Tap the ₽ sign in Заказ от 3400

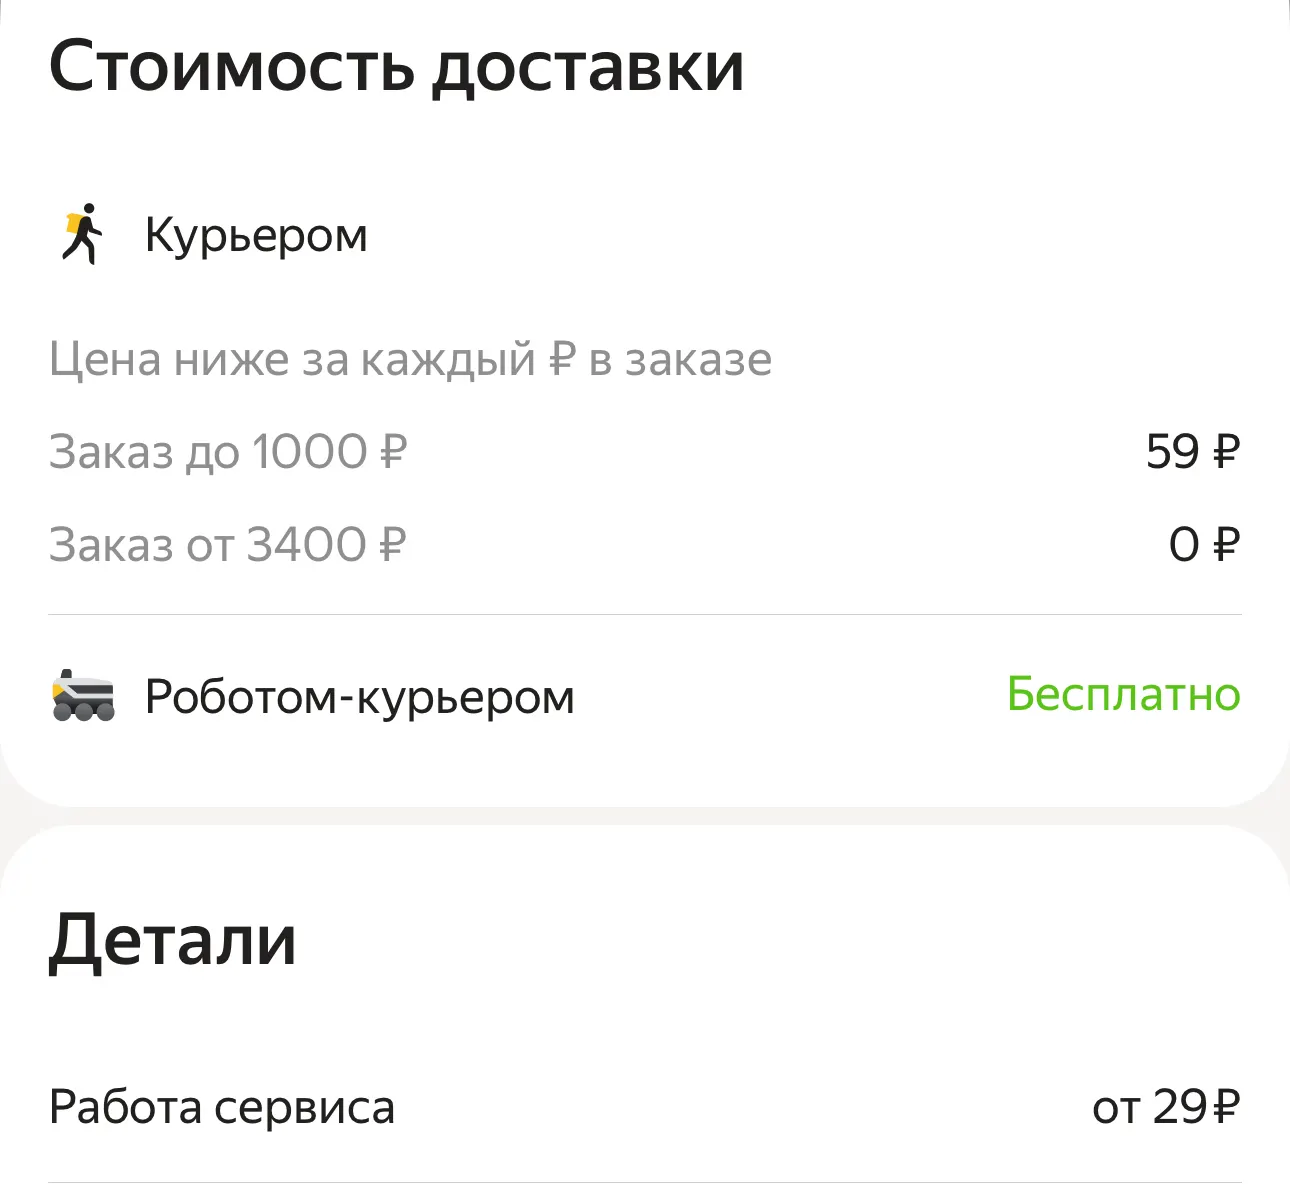tap(392, 545)
